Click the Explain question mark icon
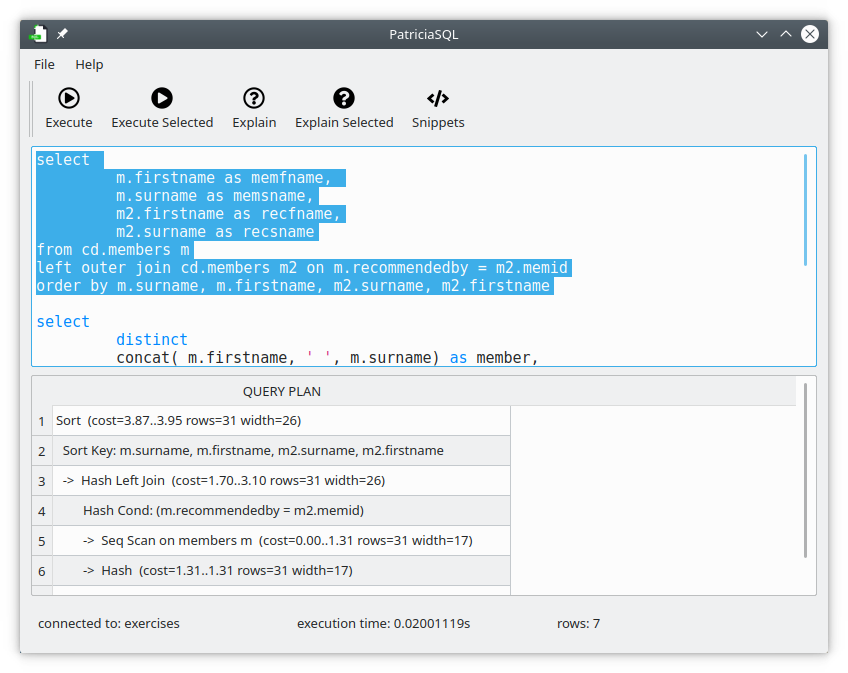Image resolution: width=848 pixels, height=673 pixels. click(x=254, y=98)
